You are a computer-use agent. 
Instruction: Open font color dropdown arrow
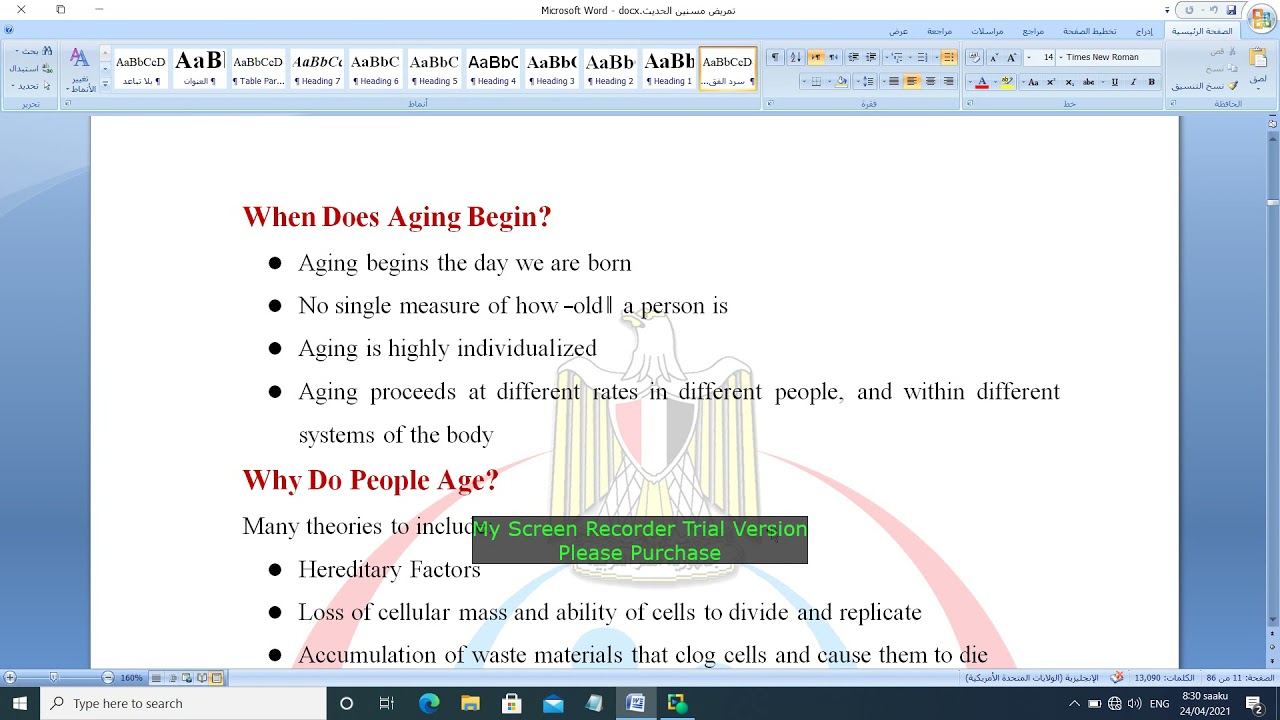(x=971, y=82)
